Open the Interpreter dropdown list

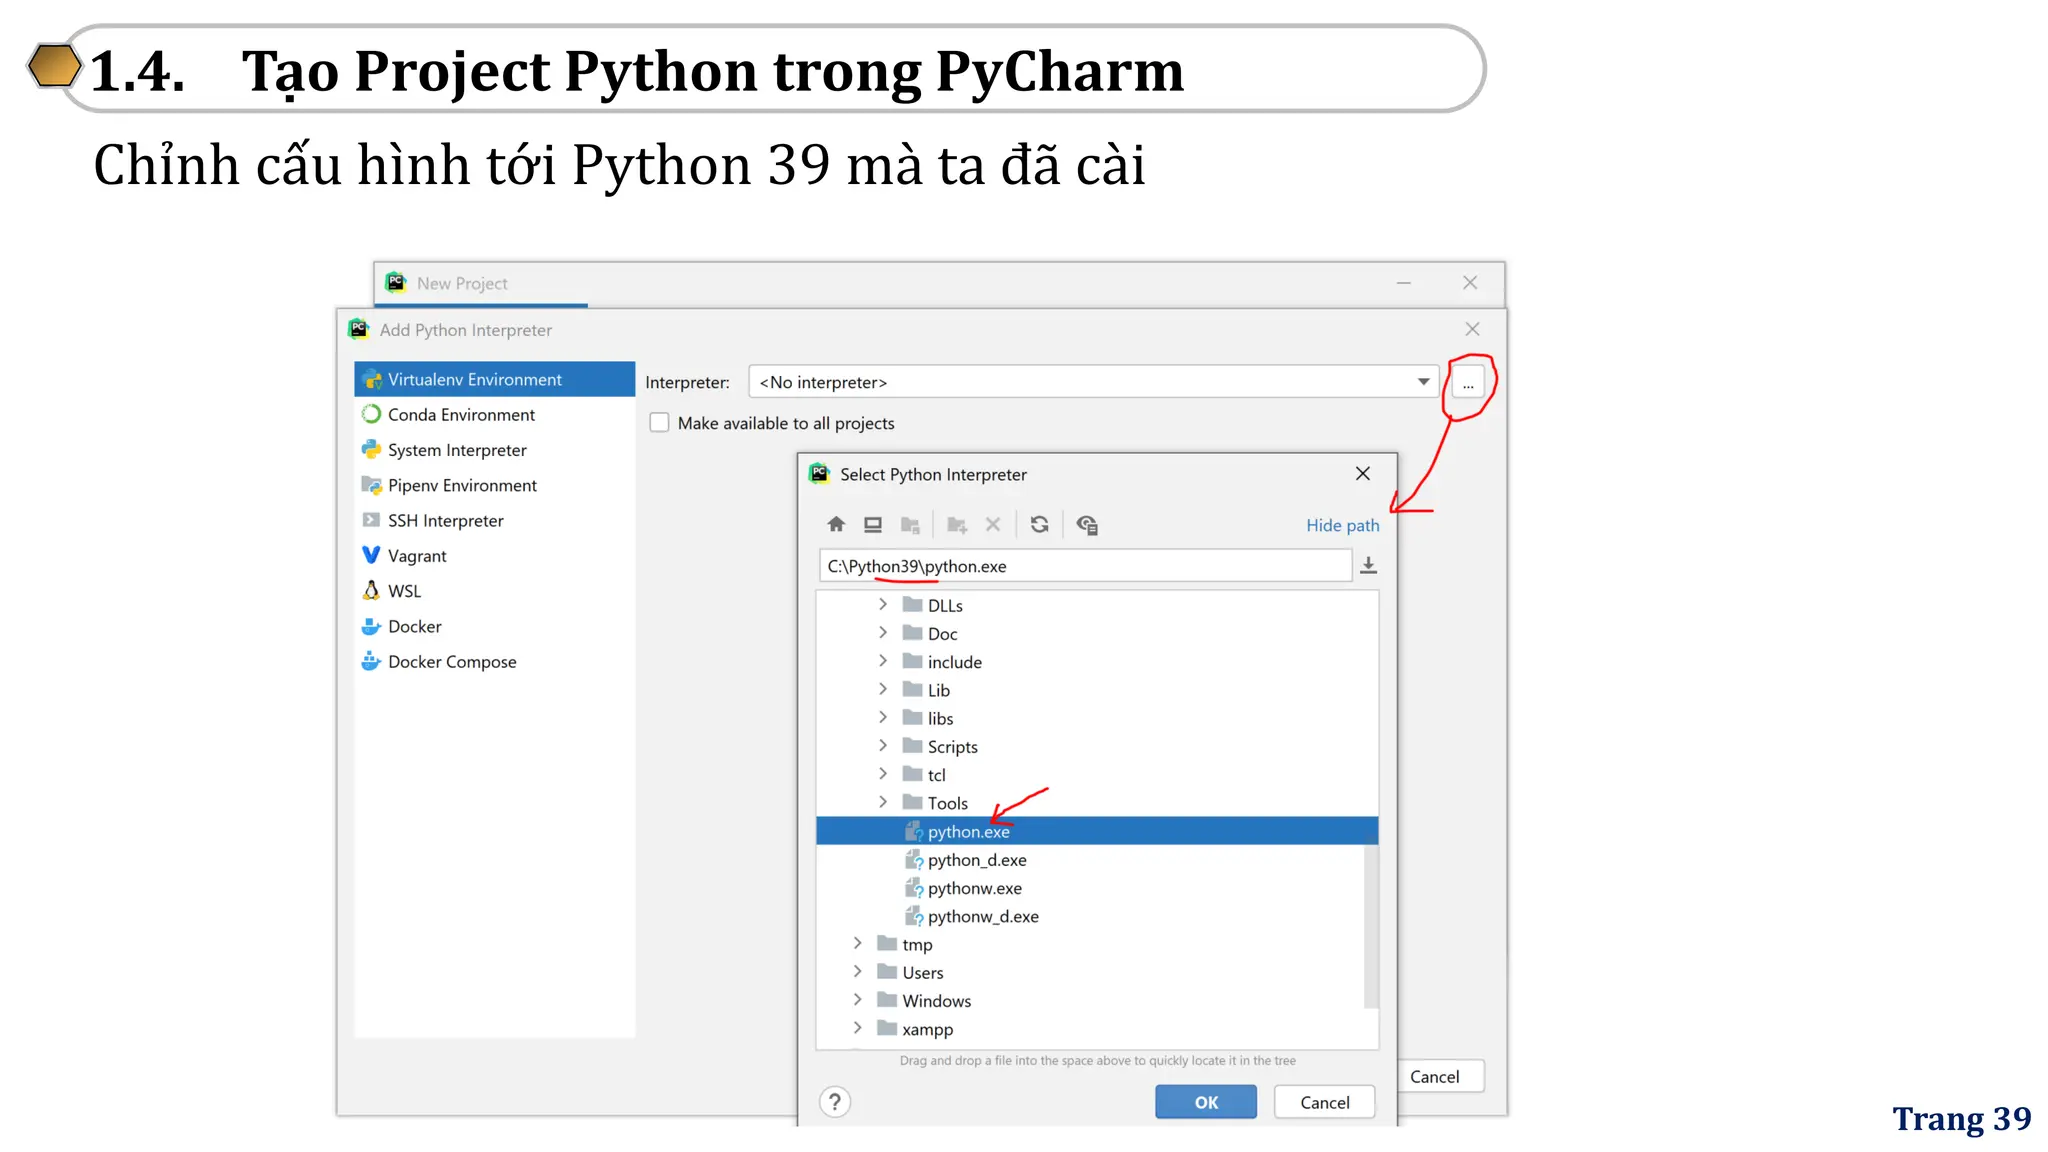click(1423, 382)
